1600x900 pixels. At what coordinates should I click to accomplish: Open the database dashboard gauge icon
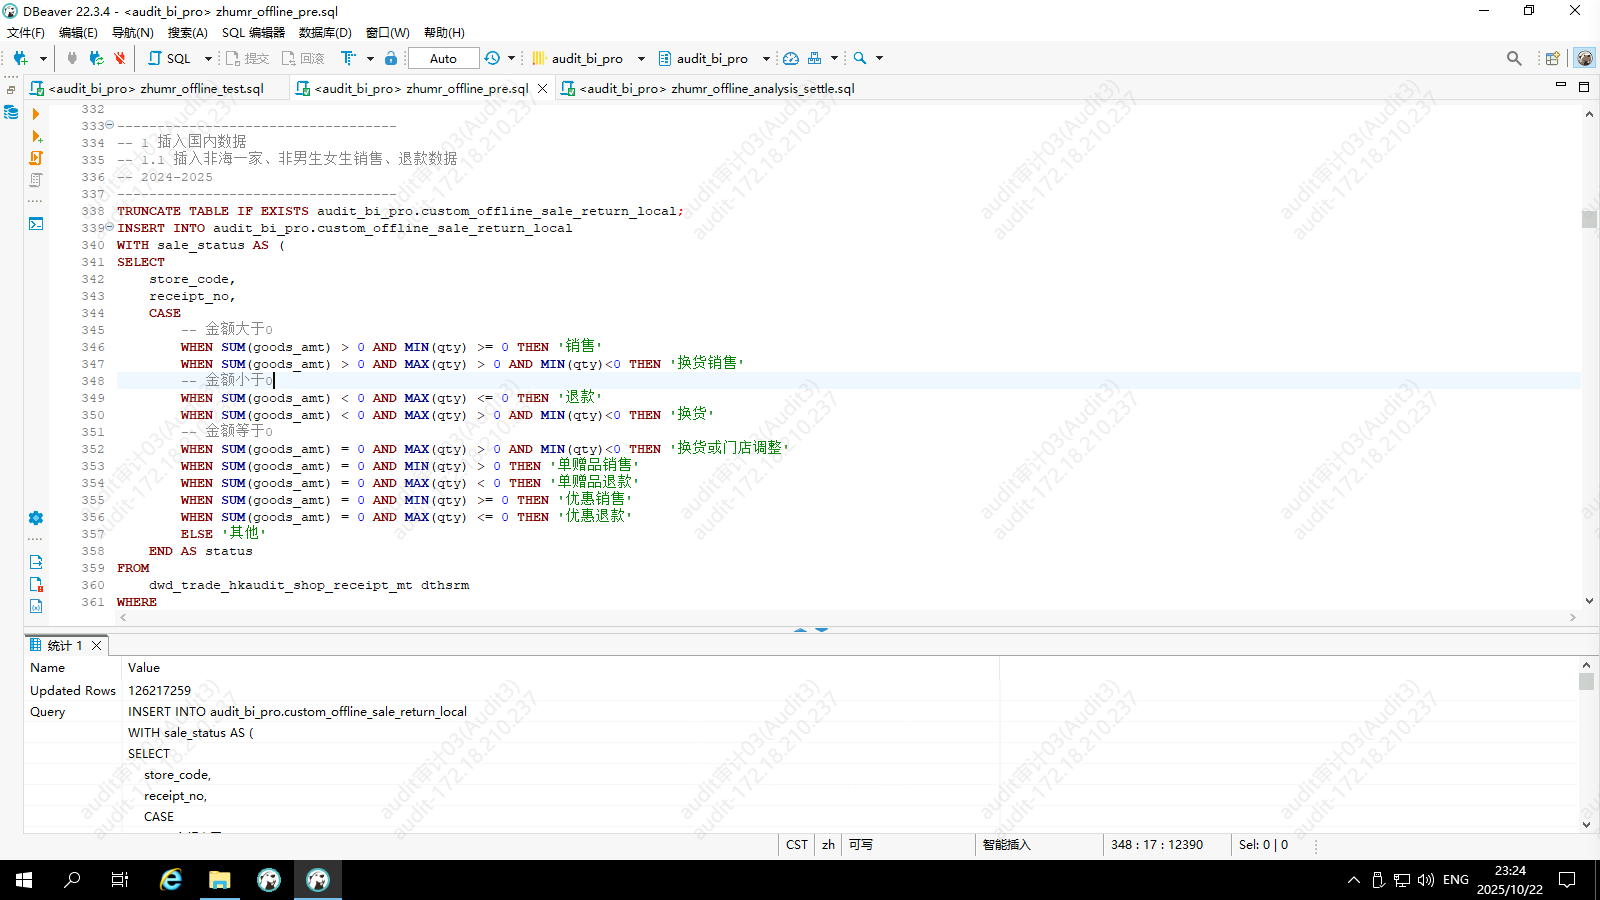pyautogui.click(x=790, y=58)
